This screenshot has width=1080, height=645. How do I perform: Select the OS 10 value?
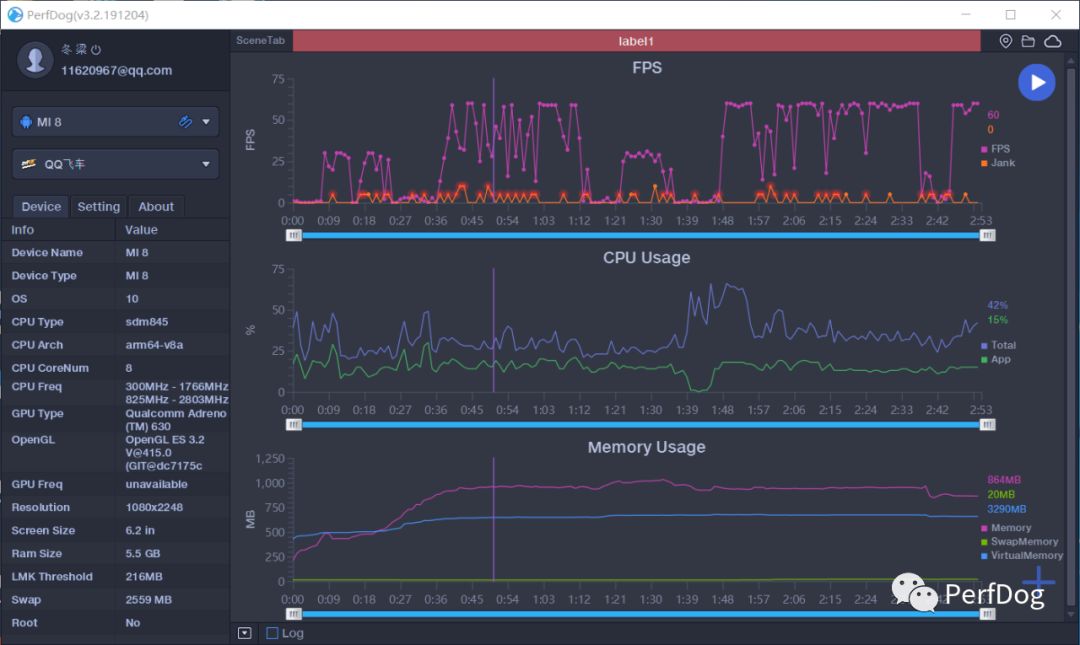coord(132,299)
